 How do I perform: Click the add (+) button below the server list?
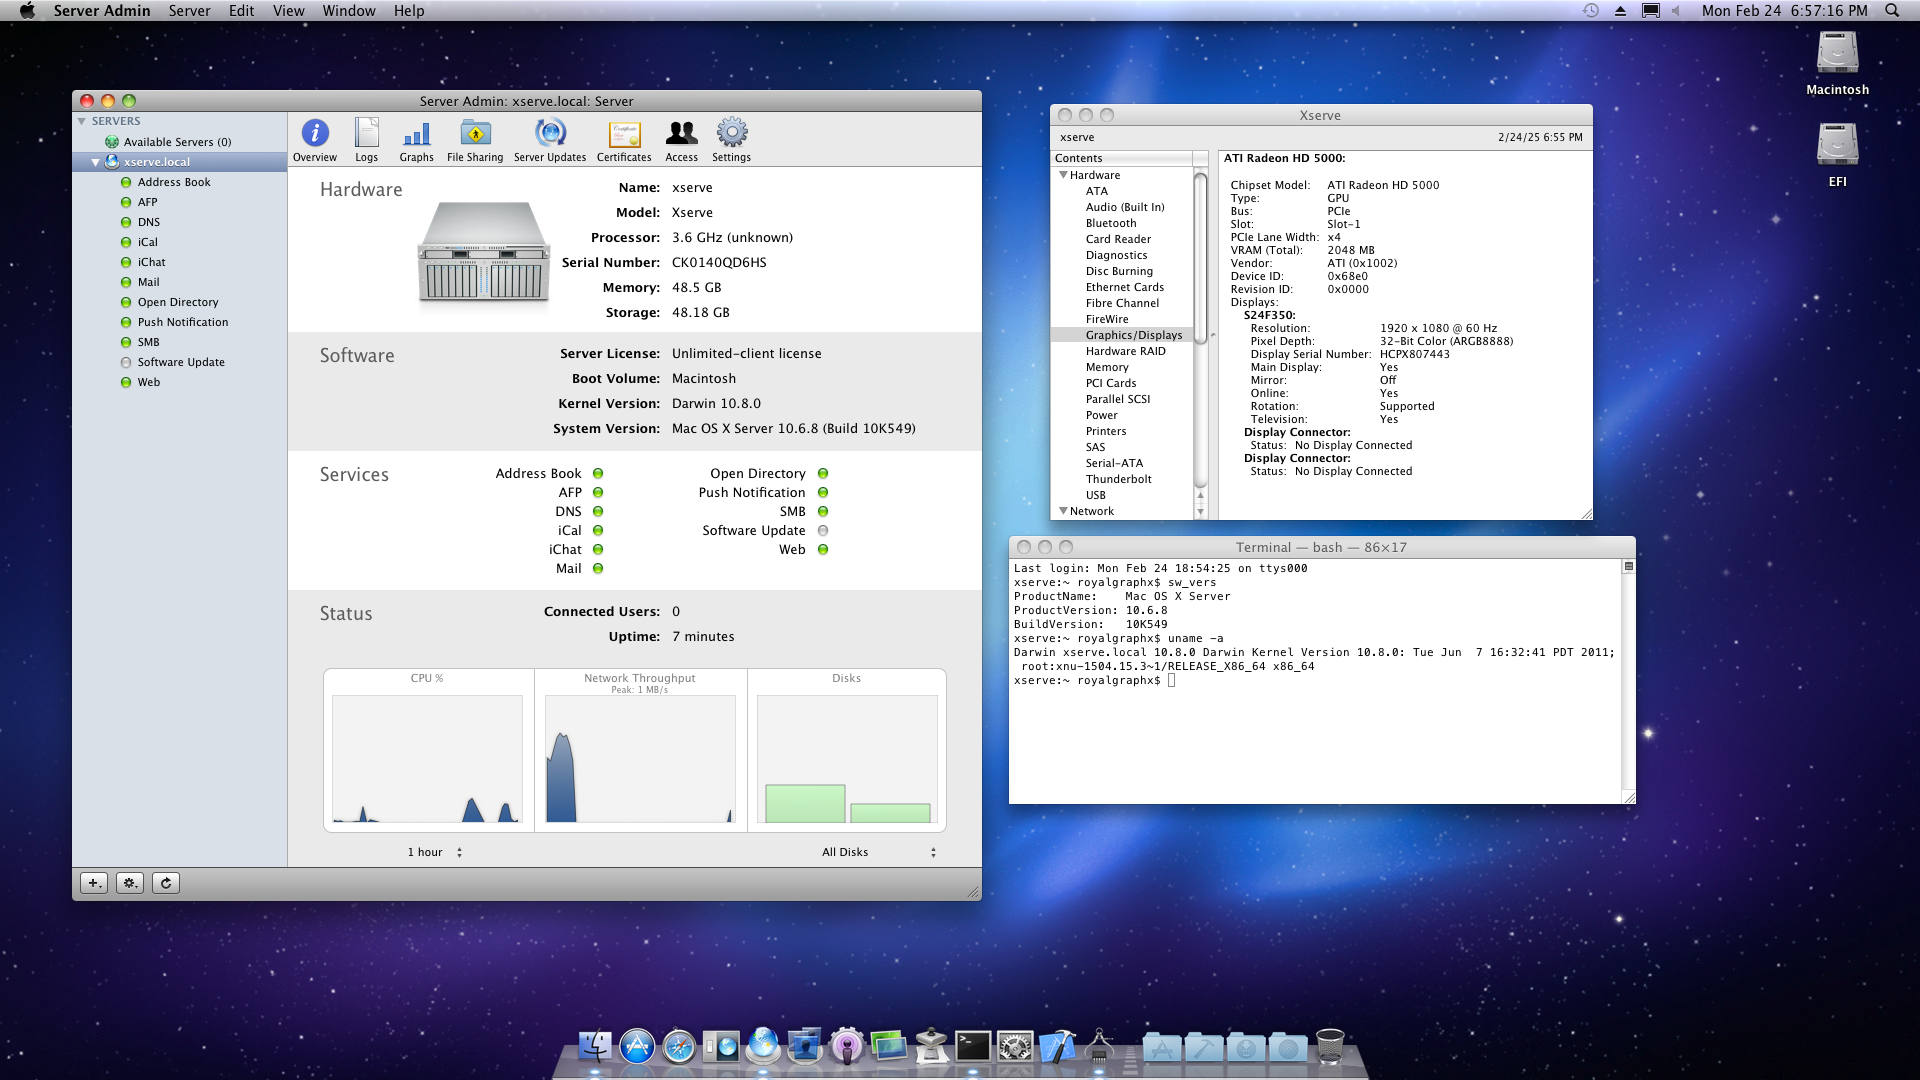coord(94,883)
